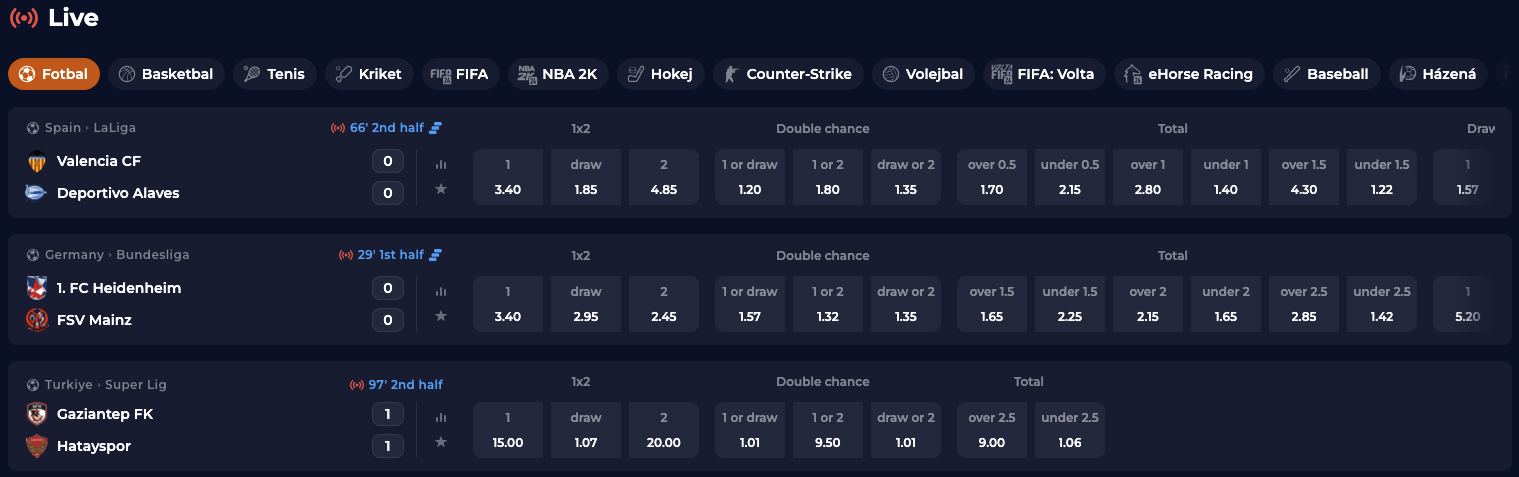Open the eHorse Racing category
The image size is (1519, 477).
pyautogui.click(x=1188, y=74)
